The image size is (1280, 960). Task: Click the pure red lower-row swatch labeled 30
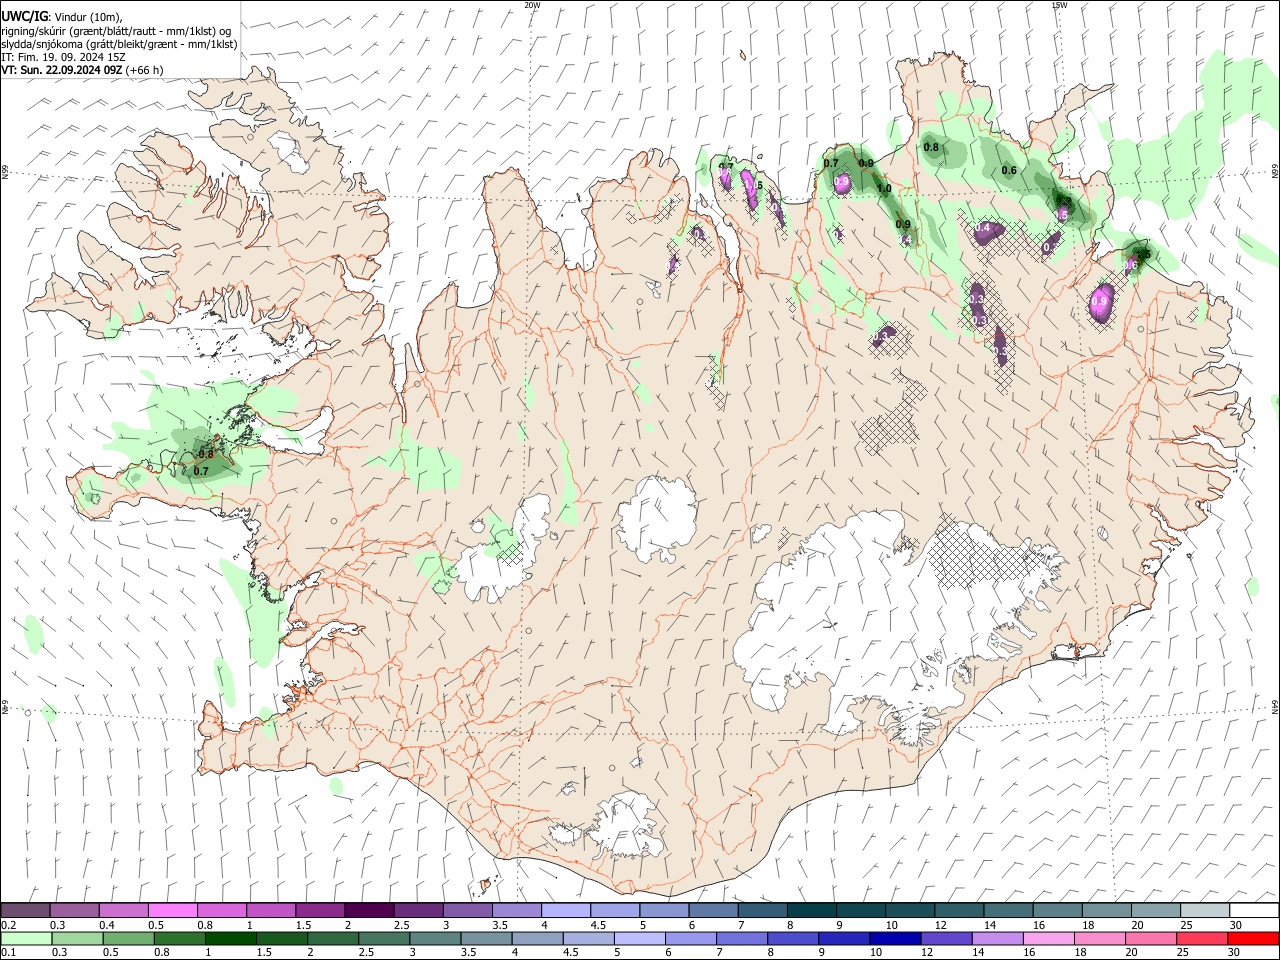click(1254, 938)
